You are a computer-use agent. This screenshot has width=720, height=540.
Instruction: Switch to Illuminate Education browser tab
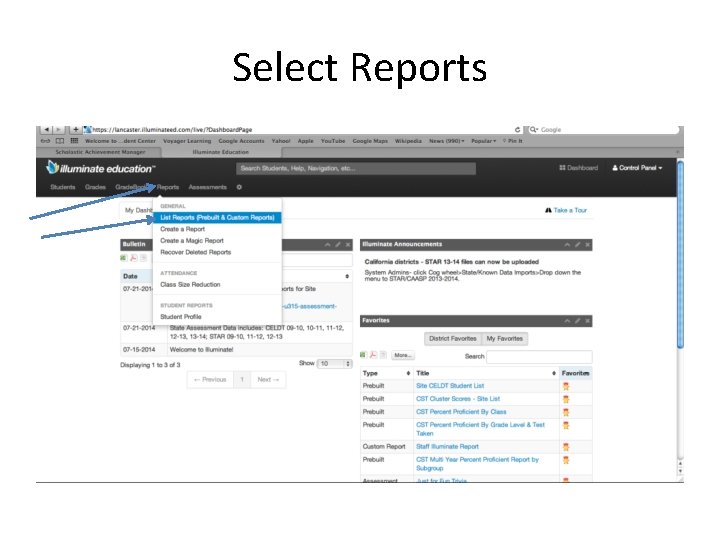tap(221, 152)
